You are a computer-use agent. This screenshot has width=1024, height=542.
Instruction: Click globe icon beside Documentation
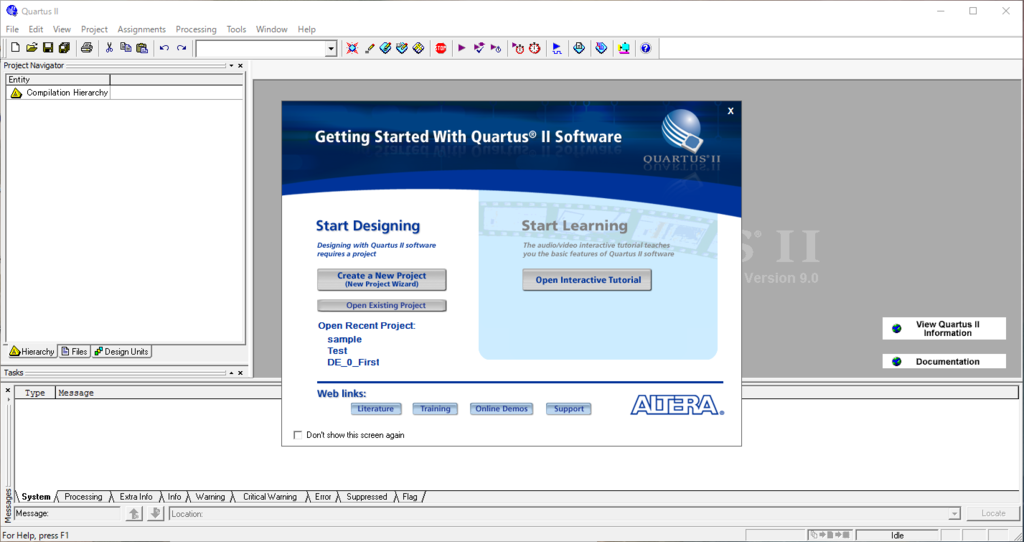[x=897, y=361]
